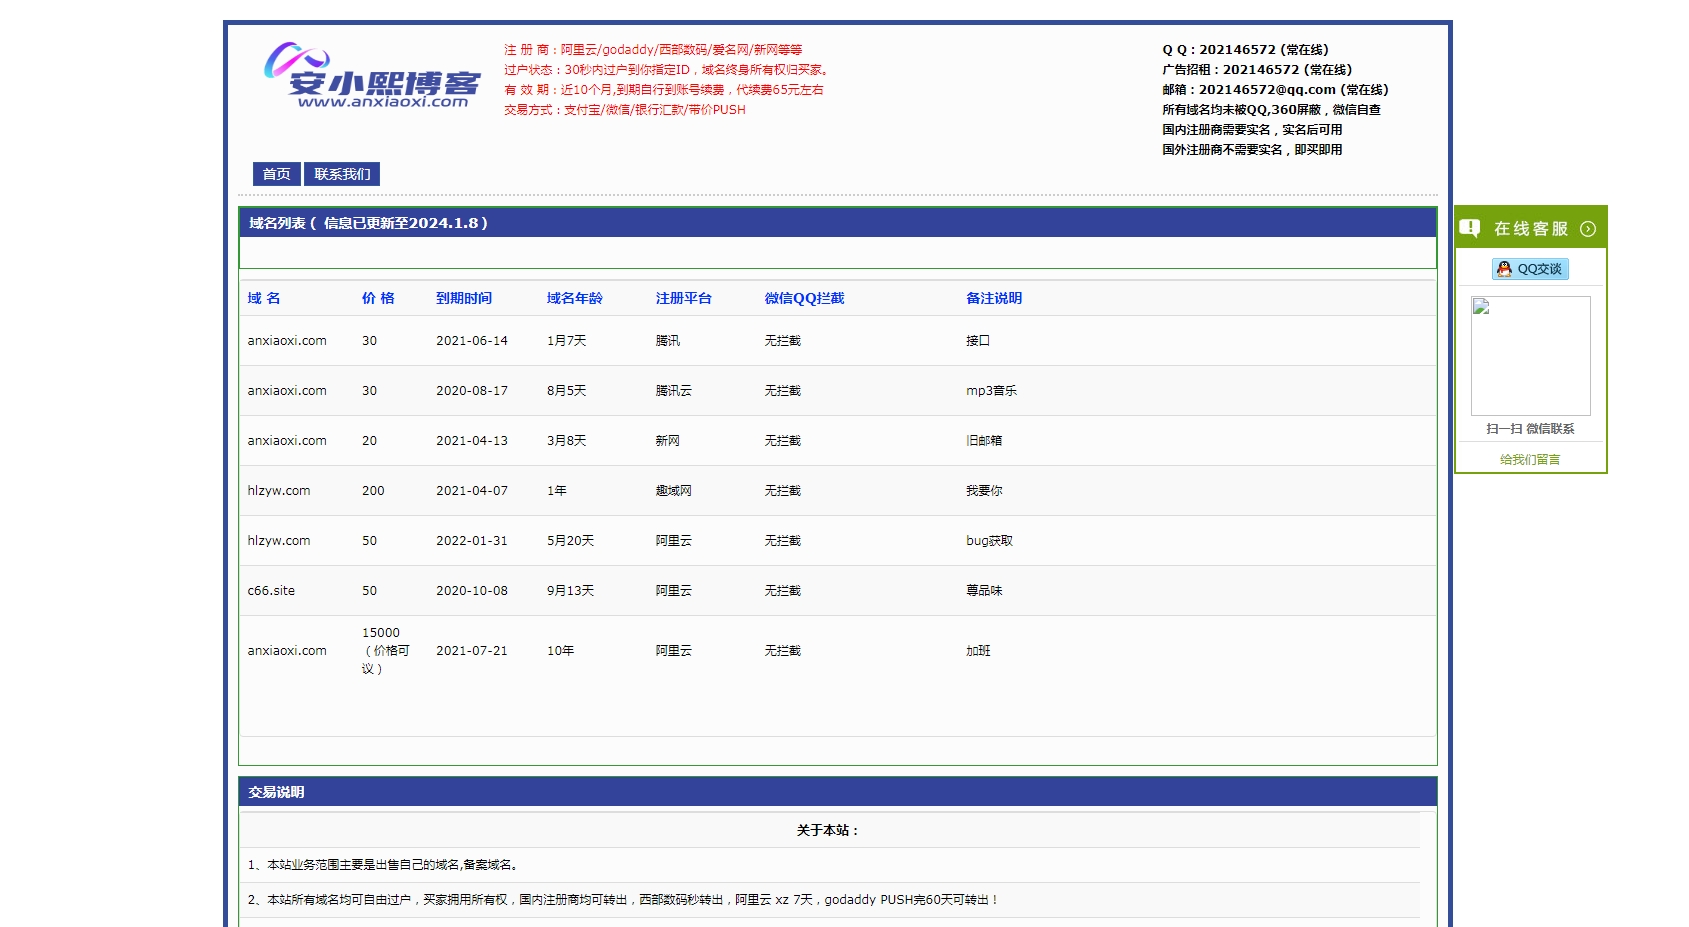Click the 到期时间 column header
This screenshot has height=927, width=1689.
coord(464,298)
